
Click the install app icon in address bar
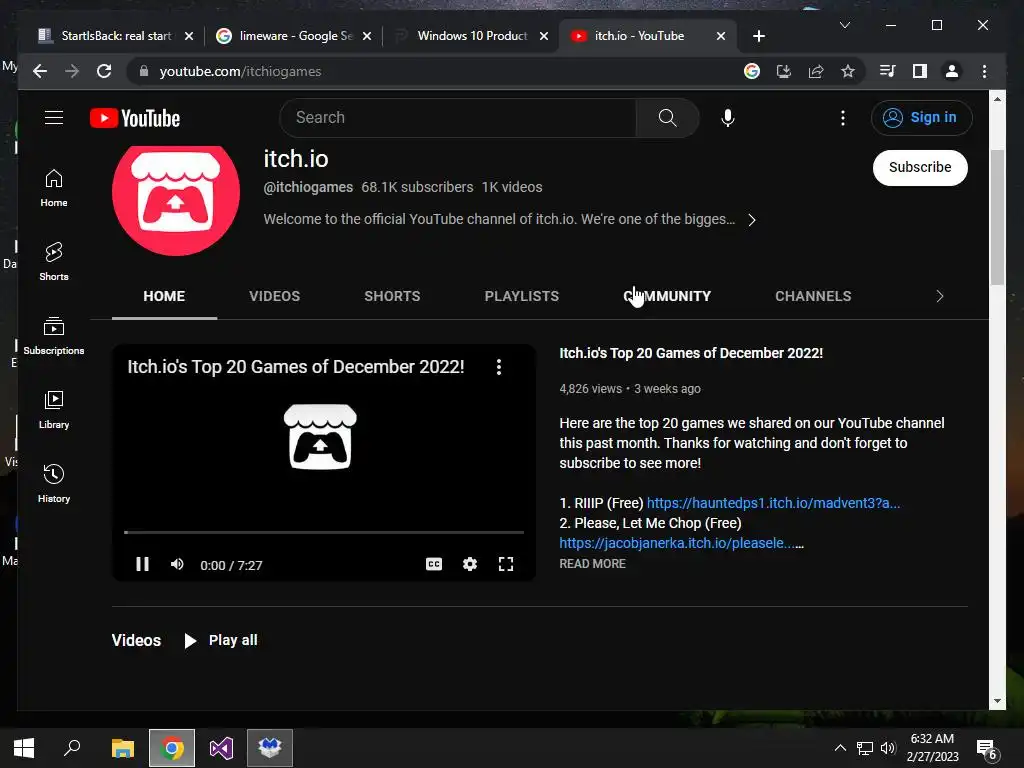(784, 71)
